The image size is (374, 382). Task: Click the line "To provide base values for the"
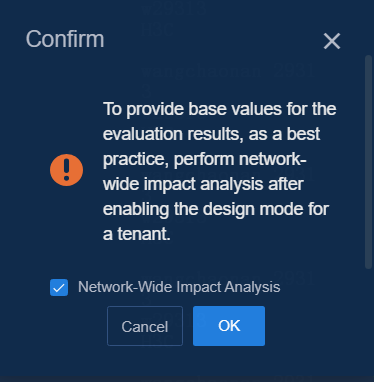(x=220, y=109)
